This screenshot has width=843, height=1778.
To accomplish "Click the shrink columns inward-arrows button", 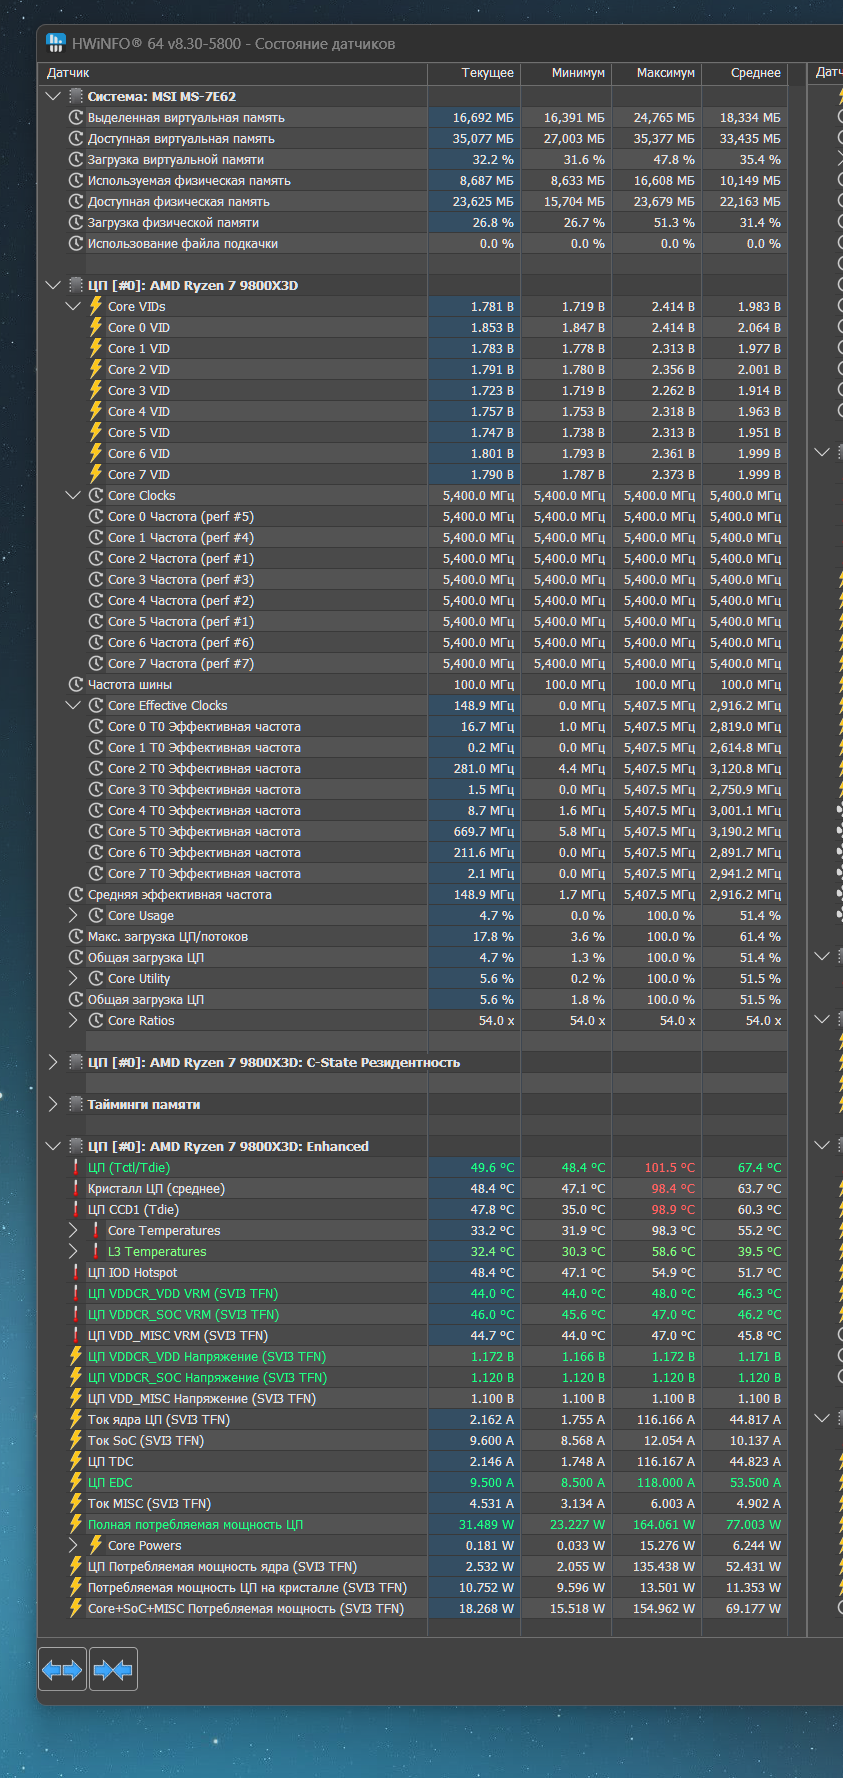I will [x=112, y=1669].
